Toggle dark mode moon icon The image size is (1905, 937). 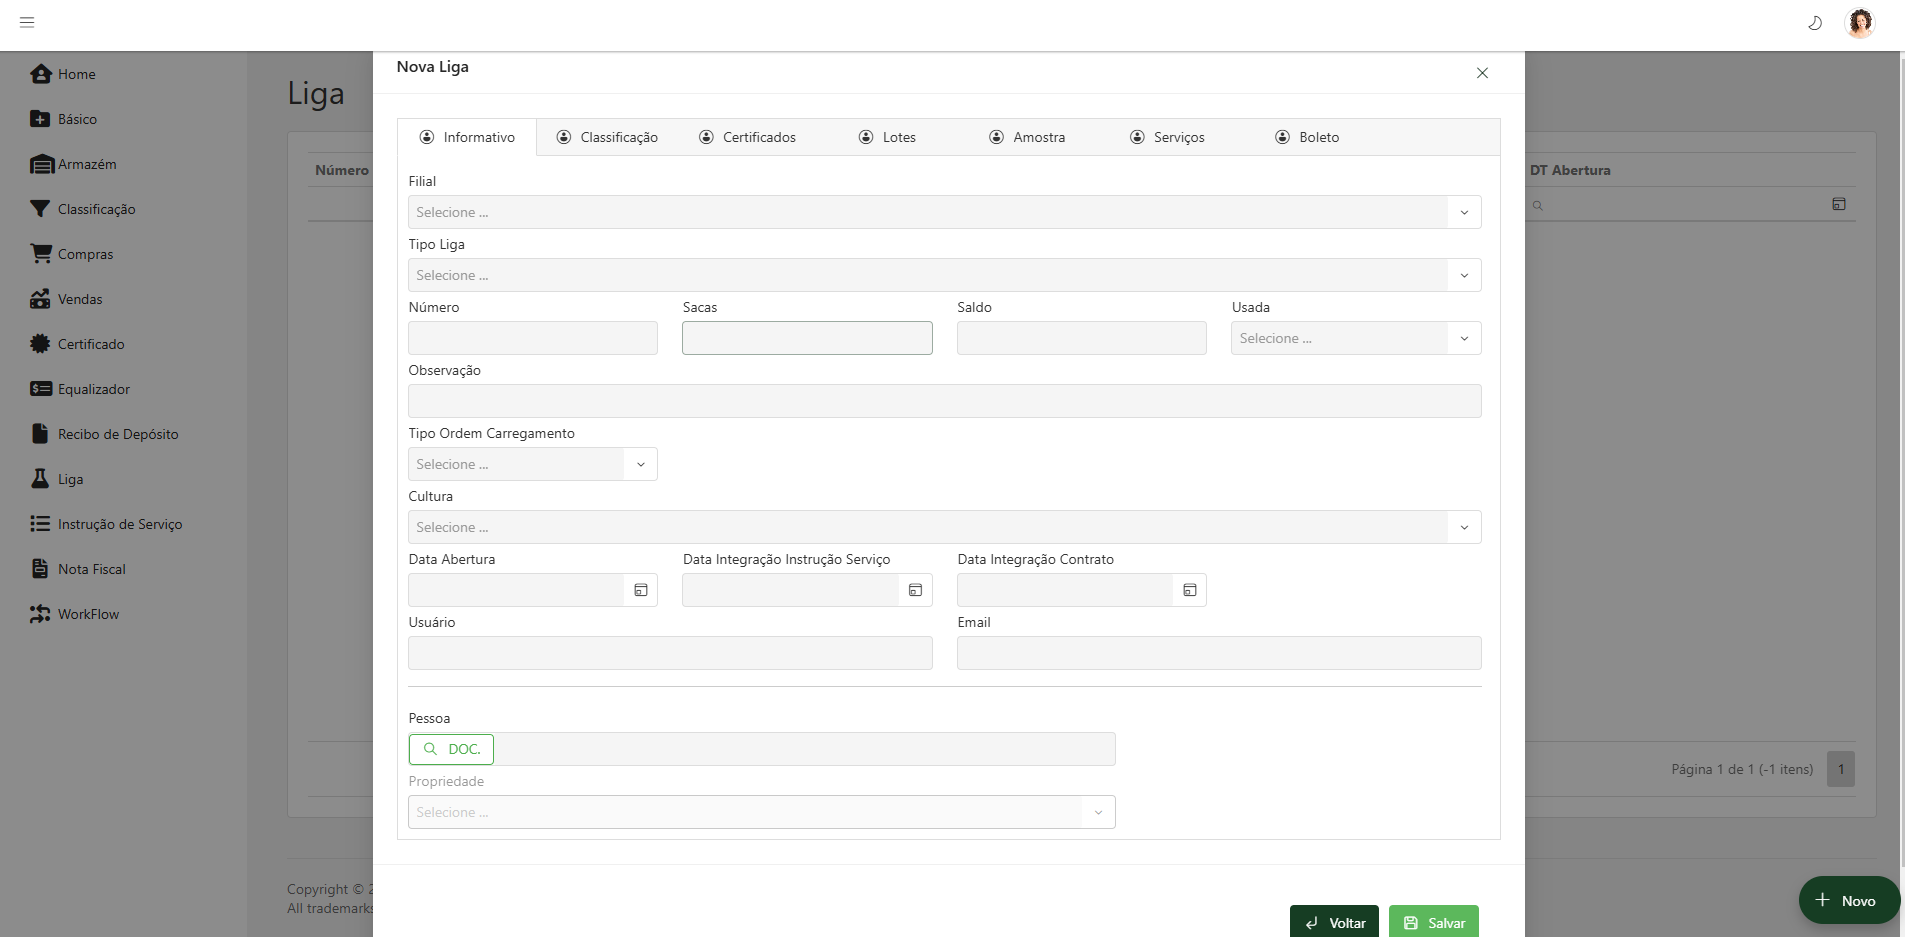click(1815, 23)
